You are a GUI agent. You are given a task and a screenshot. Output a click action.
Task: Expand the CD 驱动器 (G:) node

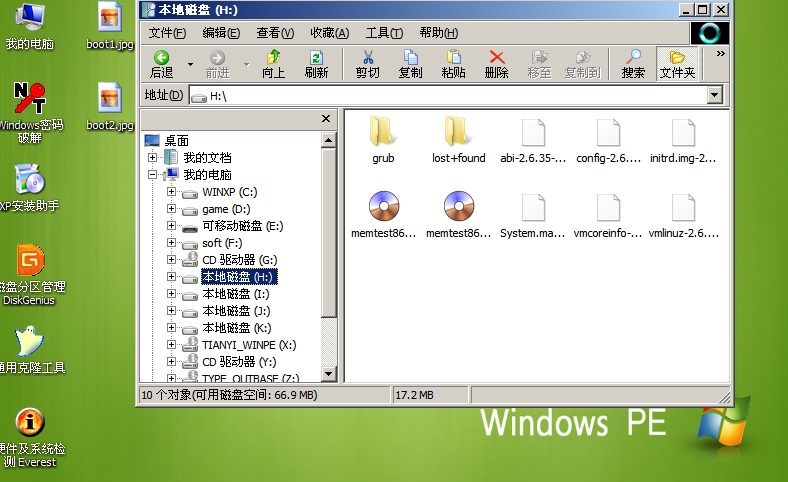click(x=171, y=259)
